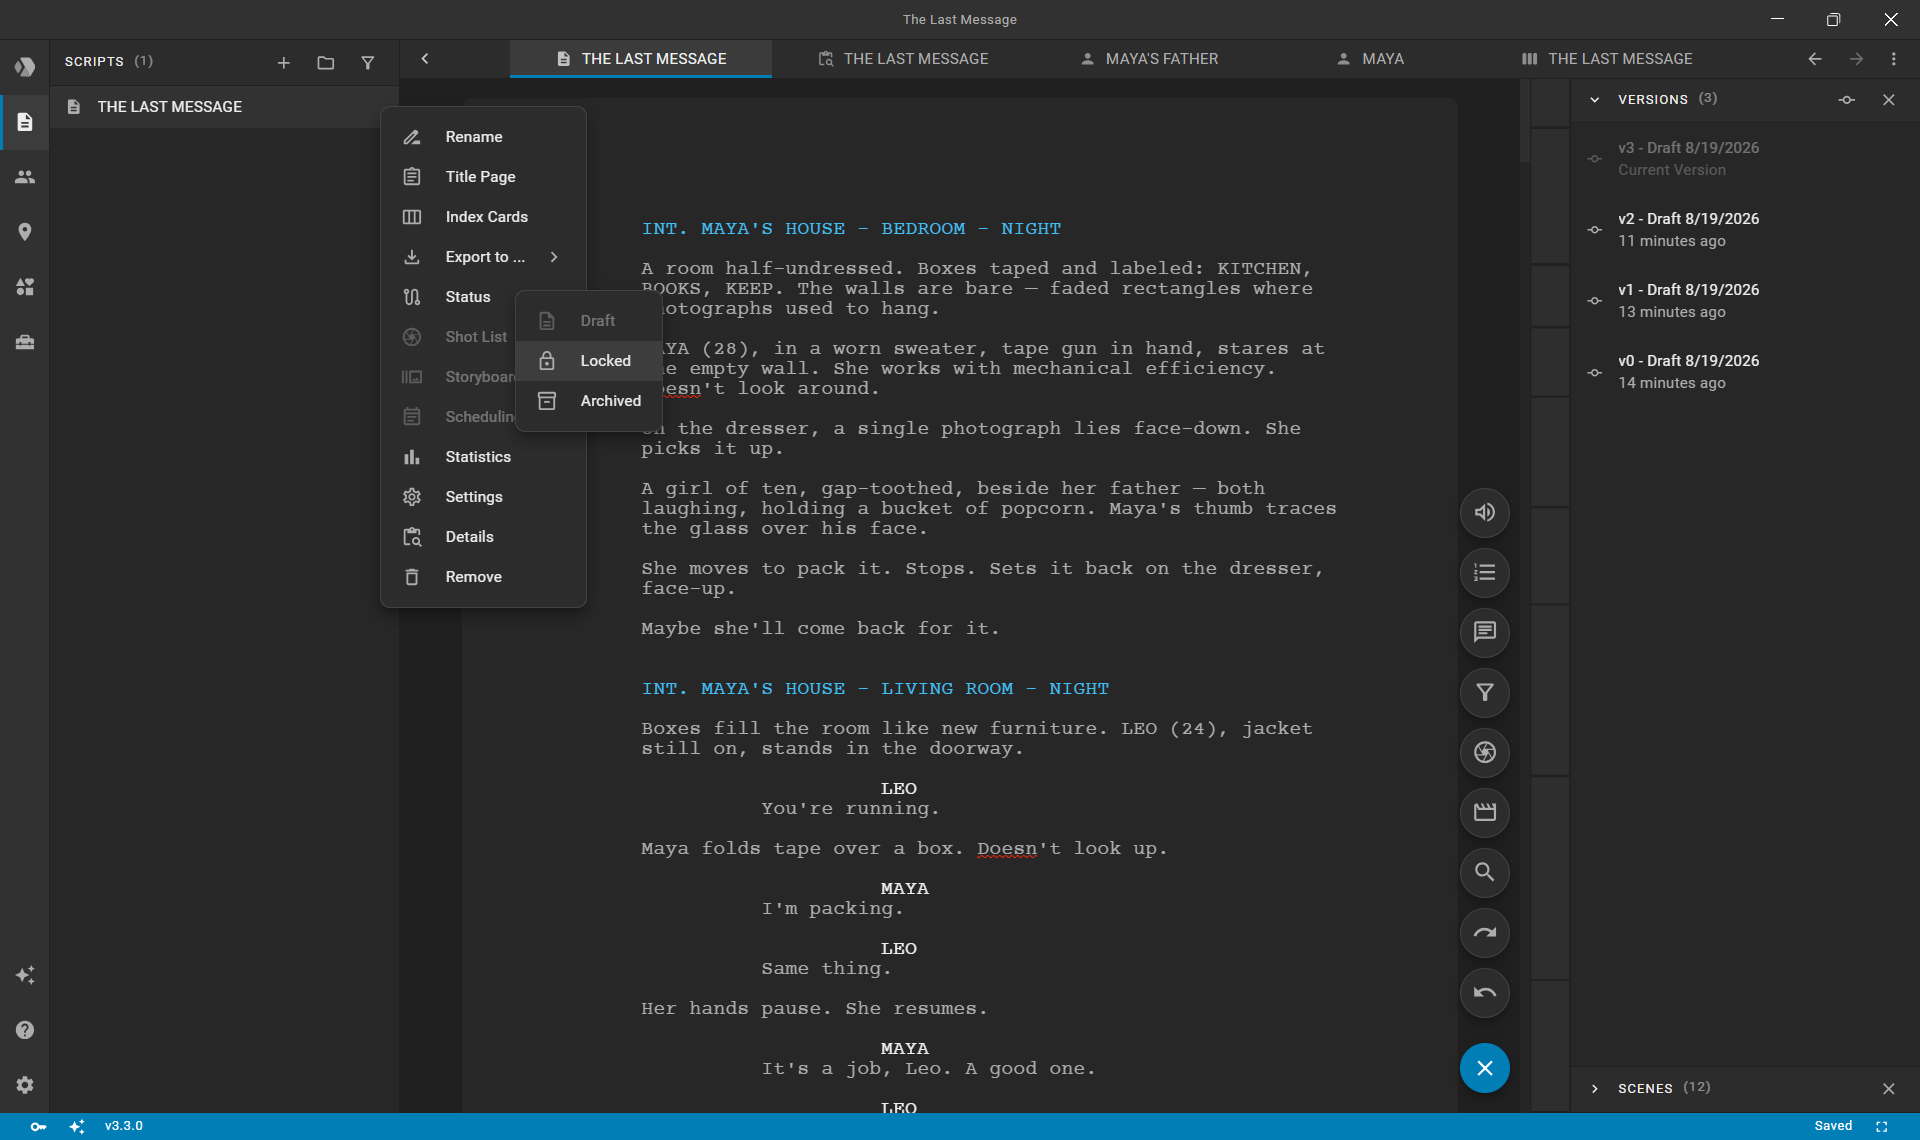Screen dimensions: 1920x1140
Task: Open the Characters section in left sidebar
Action: coord(25,177)
